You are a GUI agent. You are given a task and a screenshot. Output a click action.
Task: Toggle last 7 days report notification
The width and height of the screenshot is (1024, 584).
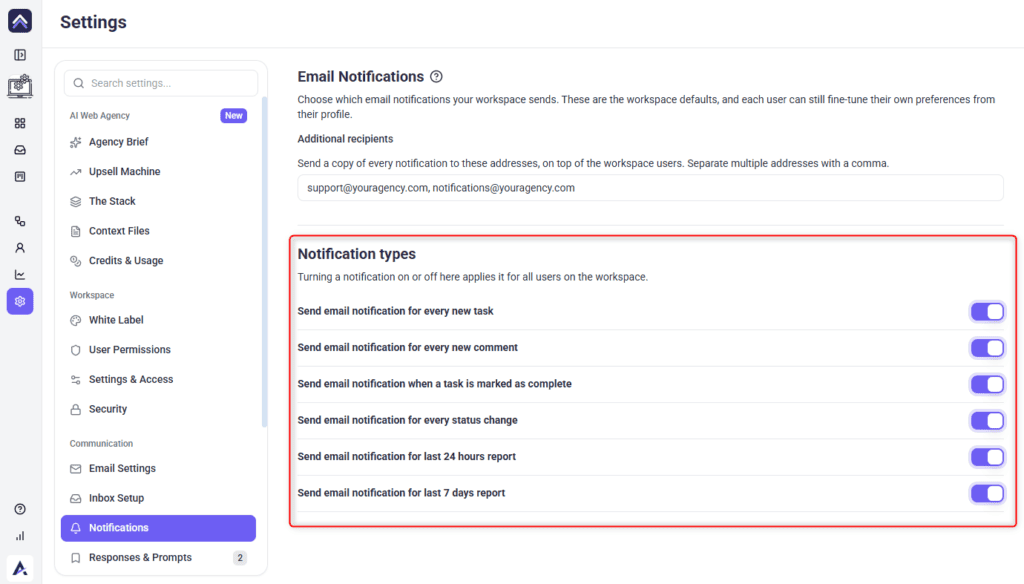click(x=987, y=493)
